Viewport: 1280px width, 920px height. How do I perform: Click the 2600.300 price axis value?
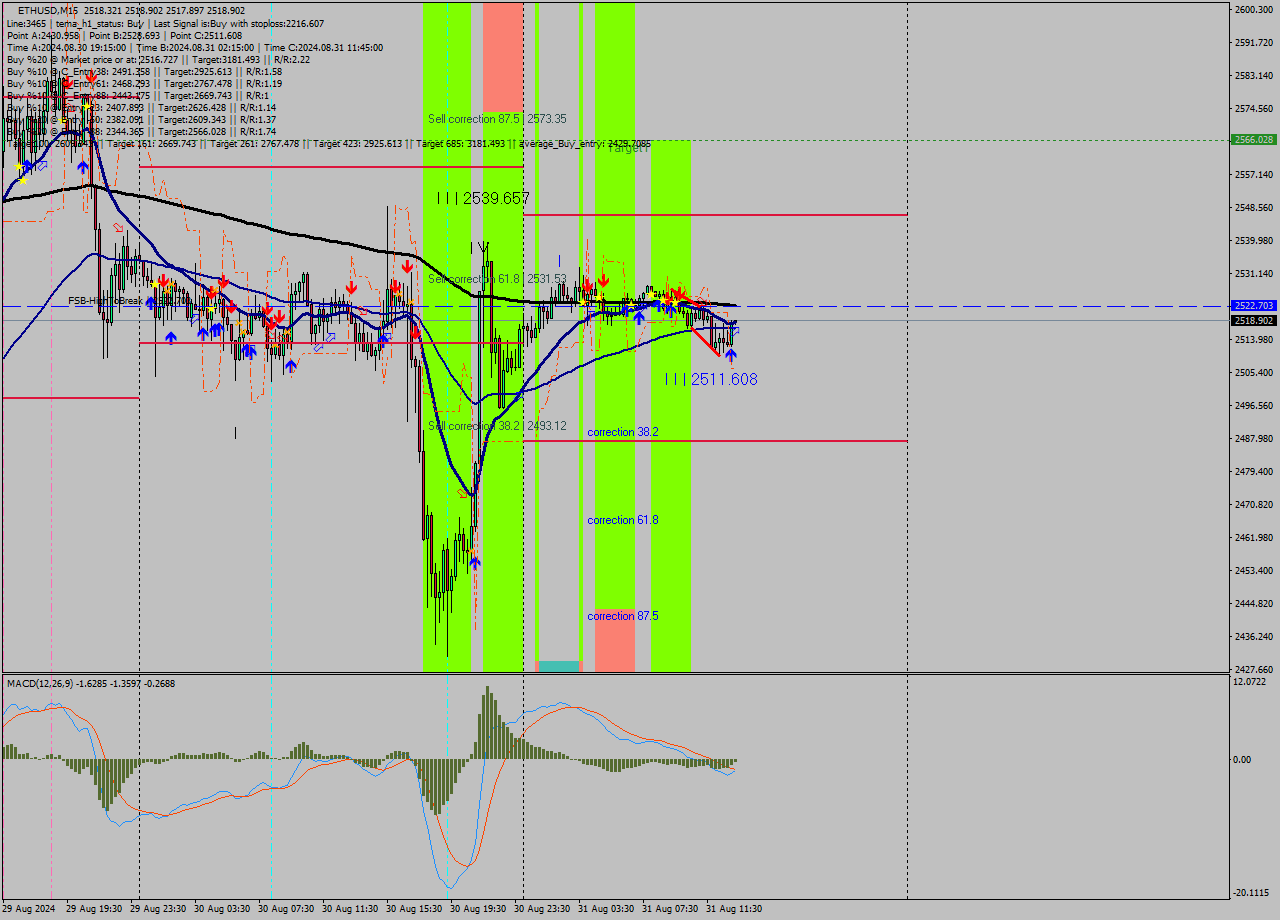pos(1254,9)
